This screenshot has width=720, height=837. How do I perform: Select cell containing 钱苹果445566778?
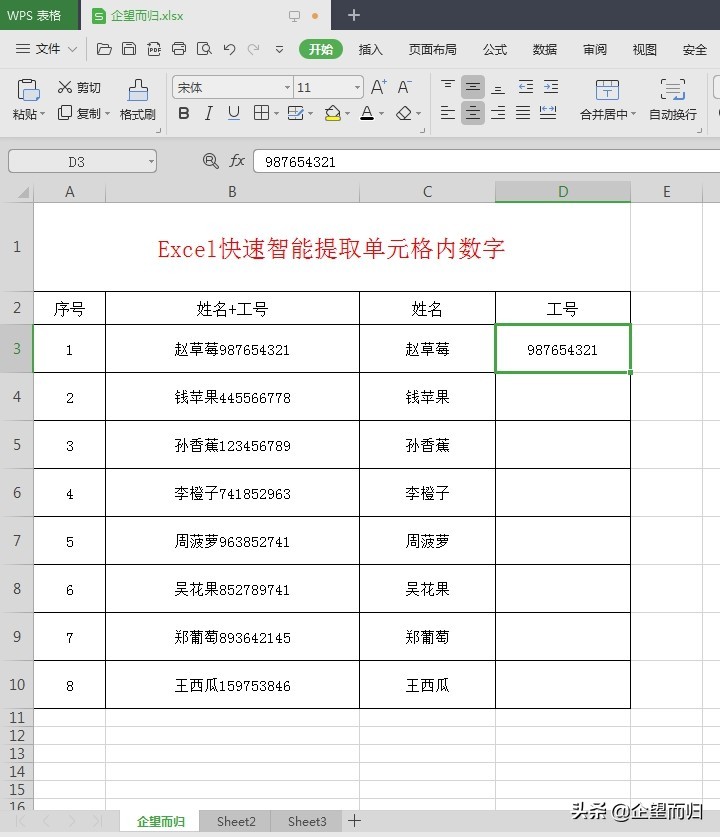232,397
